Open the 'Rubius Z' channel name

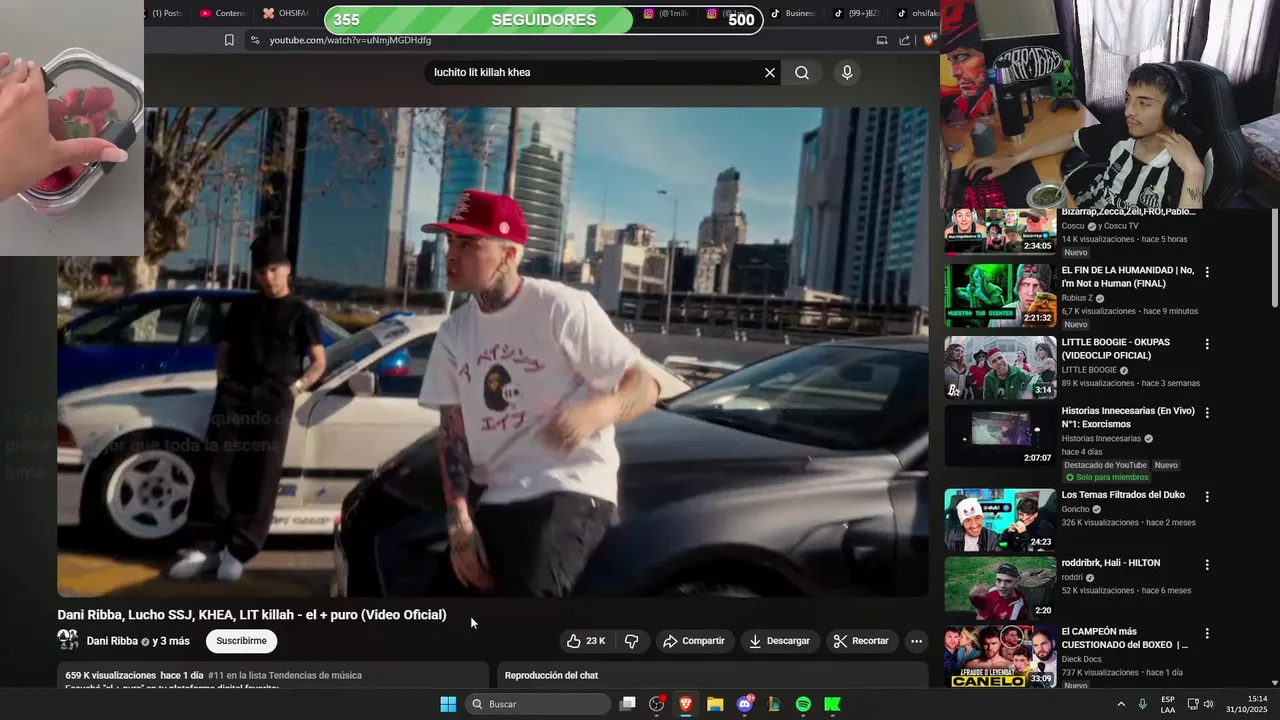coord(1077,298)
